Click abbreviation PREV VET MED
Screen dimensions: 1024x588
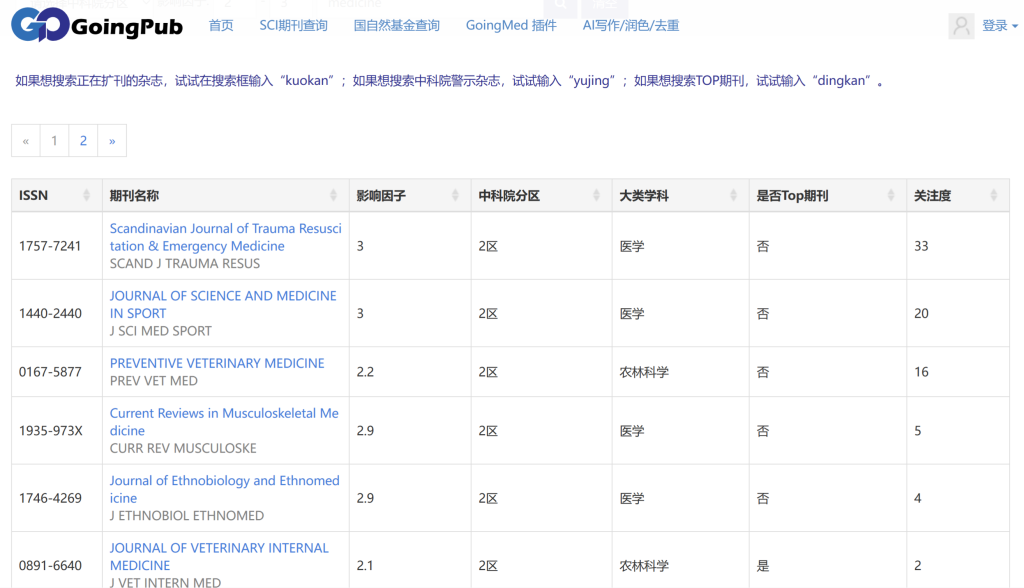153,381
